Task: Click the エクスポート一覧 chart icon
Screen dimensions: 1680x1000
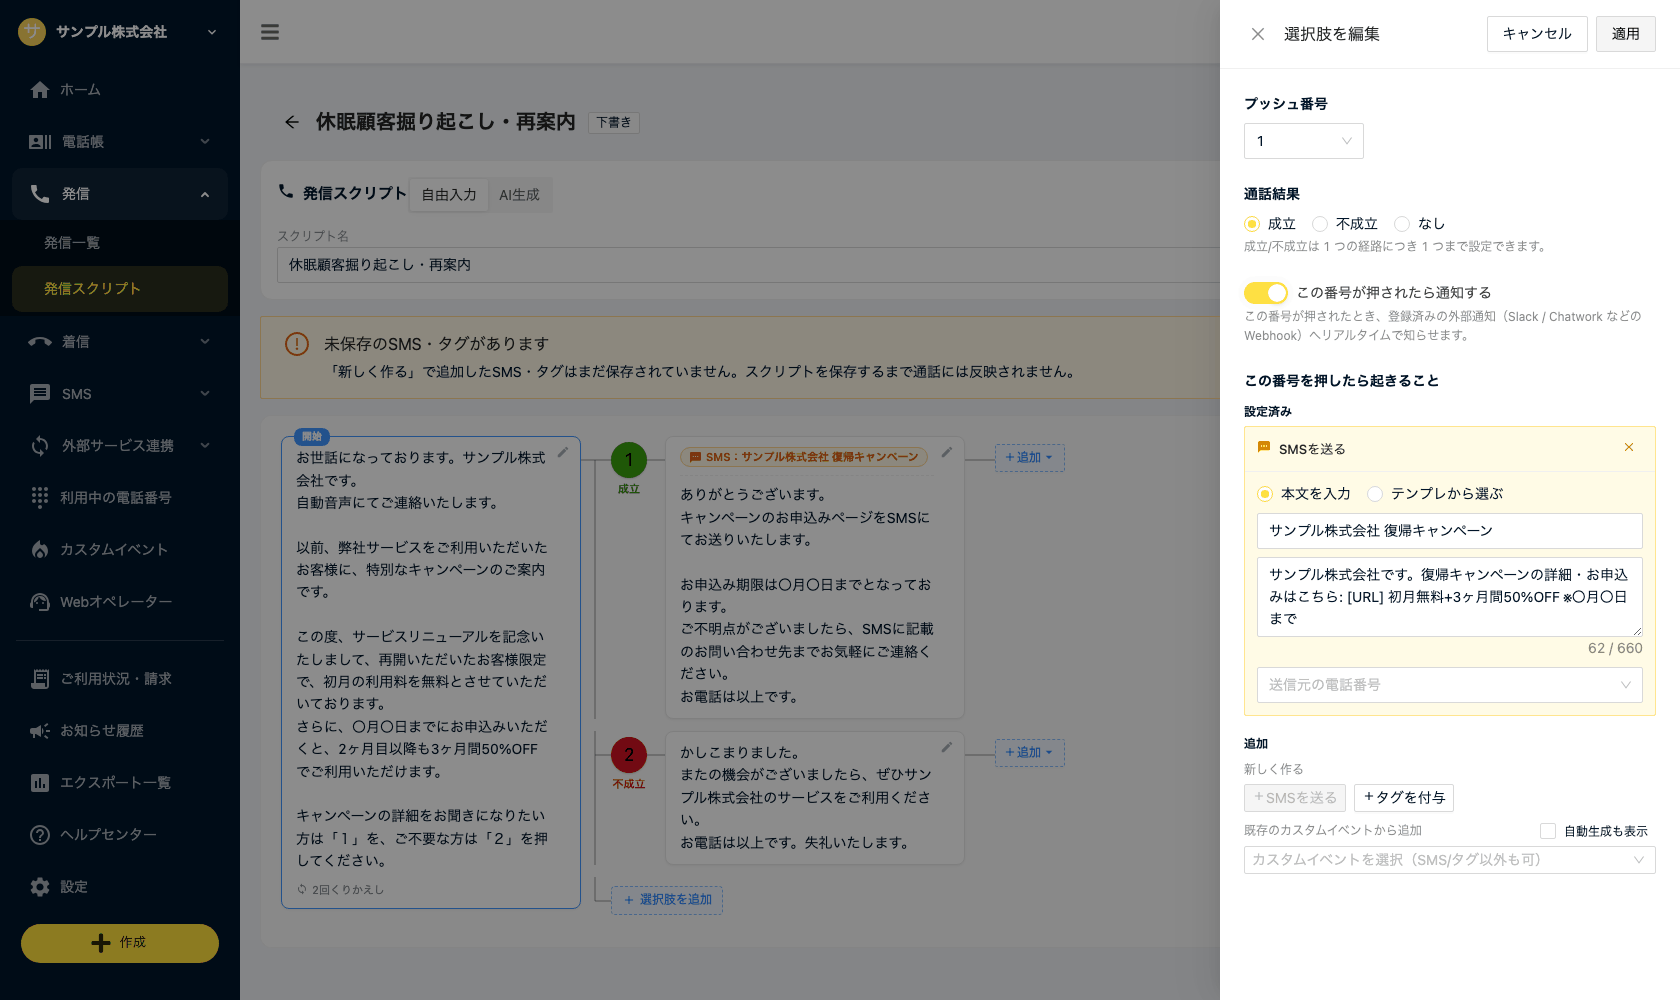Action: click(40, 783)
